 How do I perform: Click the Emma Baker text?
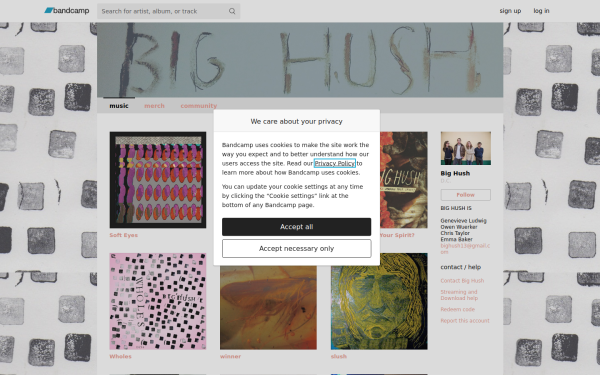[x=456, y=239]
